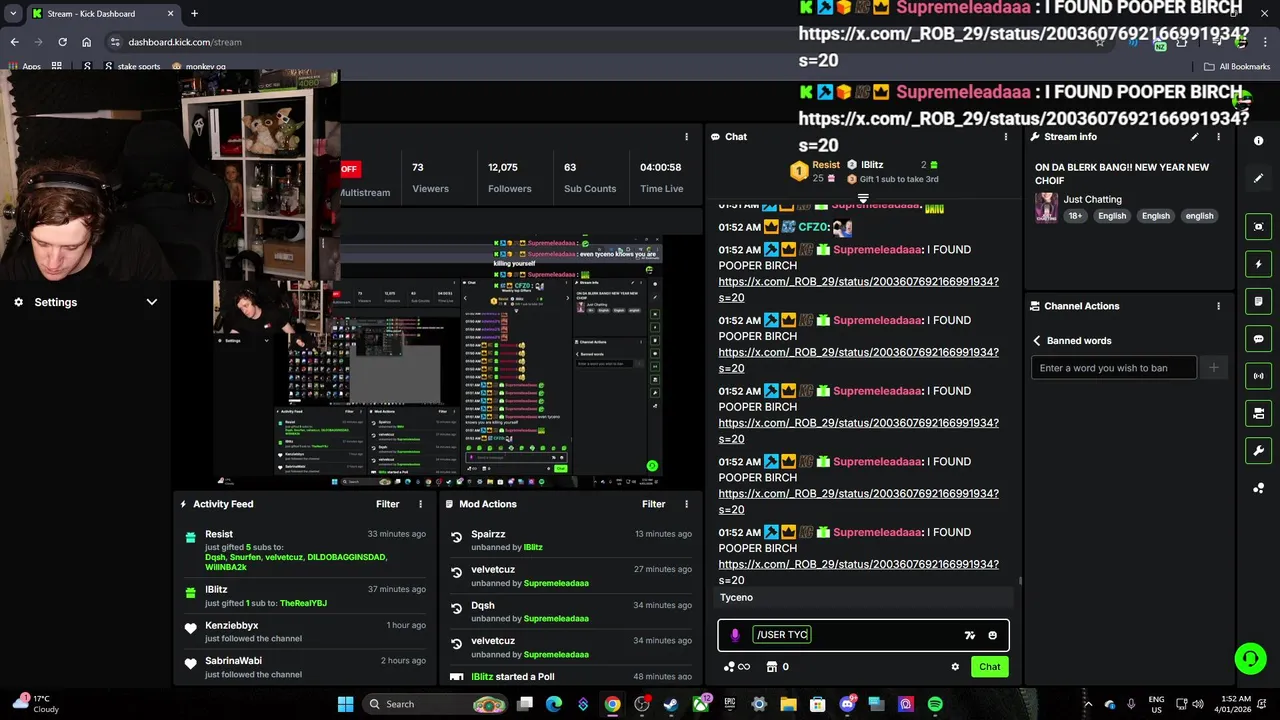Open Spotify from the taskbar

tap(935, 704)
